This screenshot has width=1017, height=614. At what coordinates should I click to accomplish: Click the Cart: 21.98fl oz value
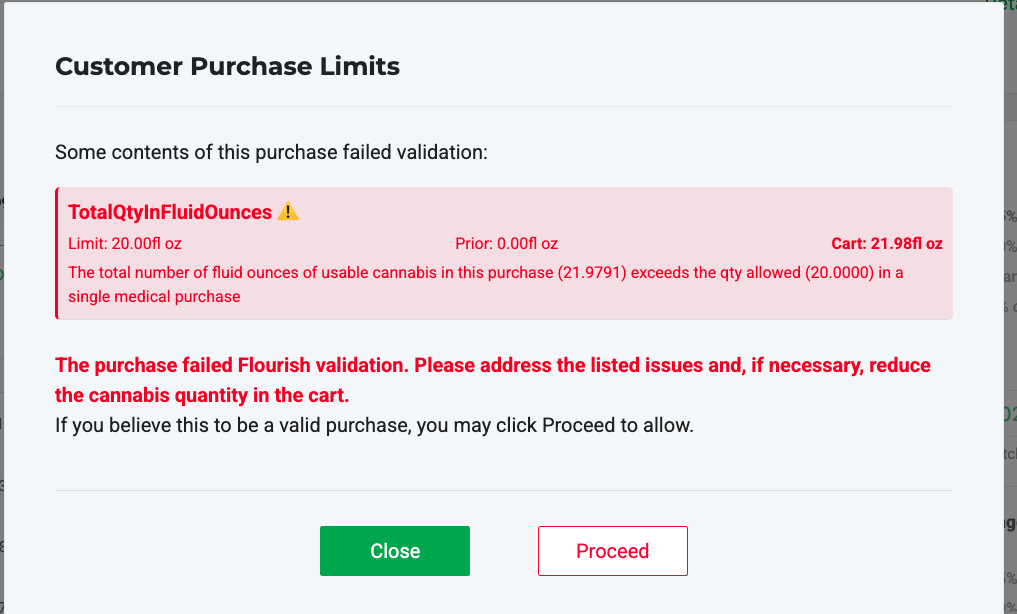pyautogui.click(x=887, y=243)
